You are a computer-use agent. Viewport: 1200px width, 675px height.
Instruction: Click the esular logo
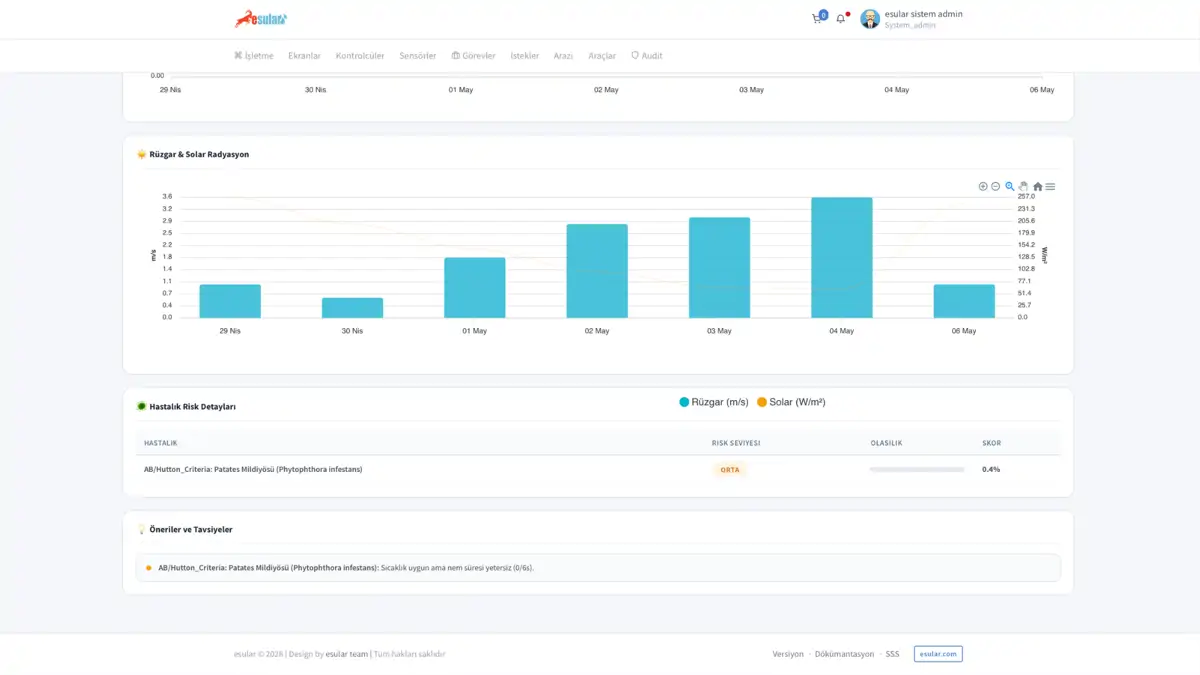[x=261, y=18]
